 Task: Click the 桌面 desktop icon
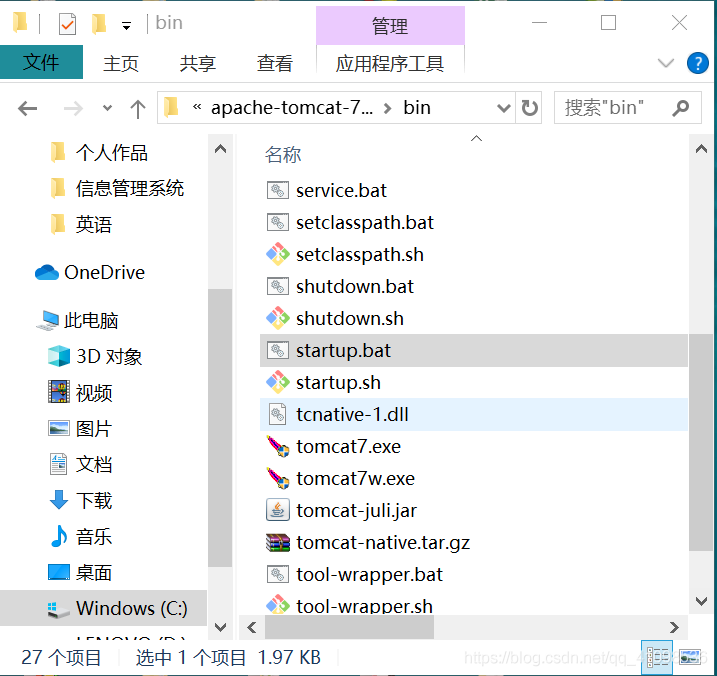tap(59, 572)
